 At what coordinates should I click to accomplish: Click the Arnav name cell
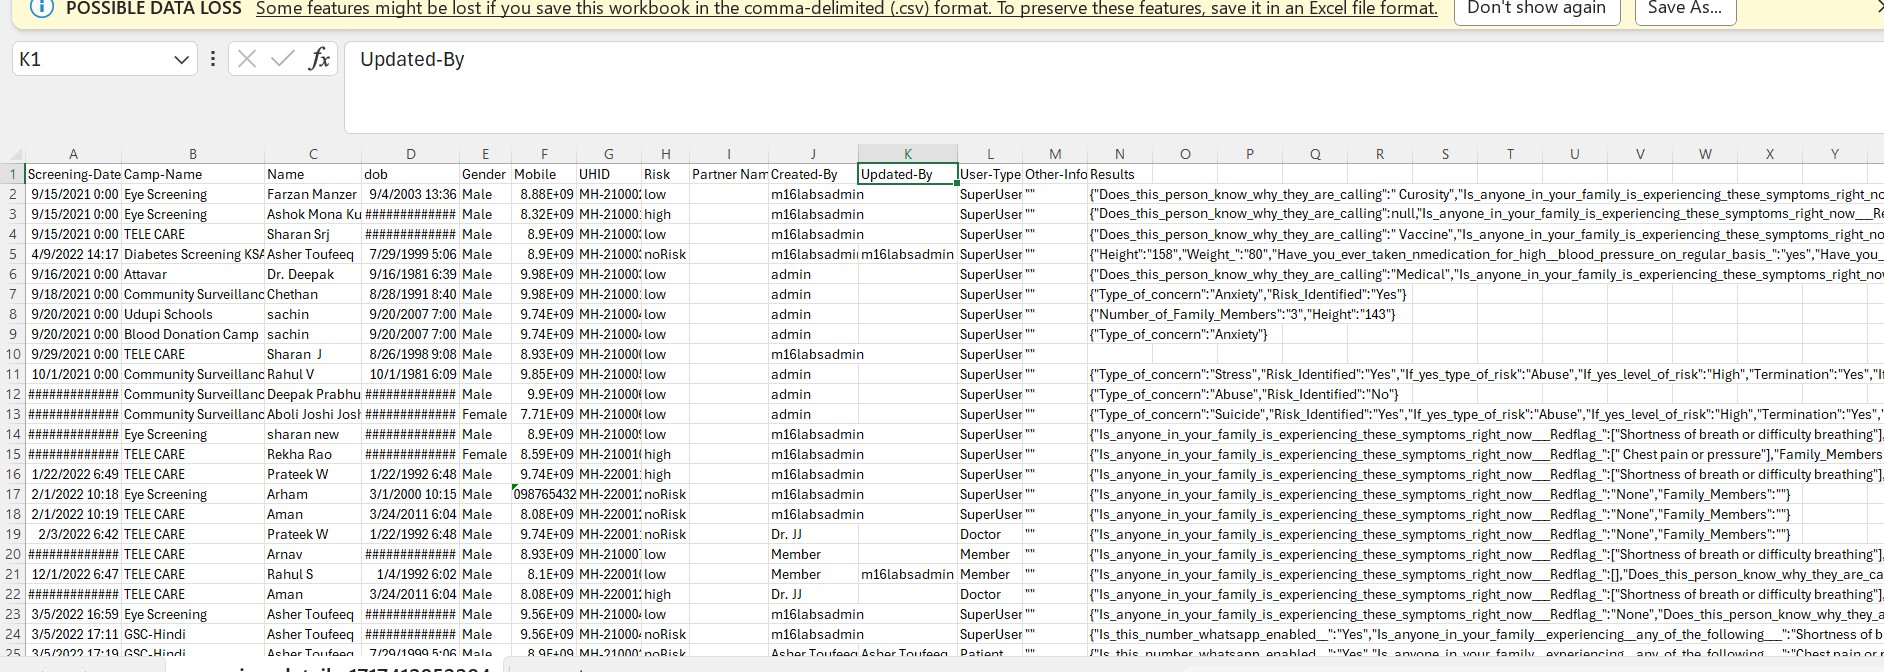[312, 554]
